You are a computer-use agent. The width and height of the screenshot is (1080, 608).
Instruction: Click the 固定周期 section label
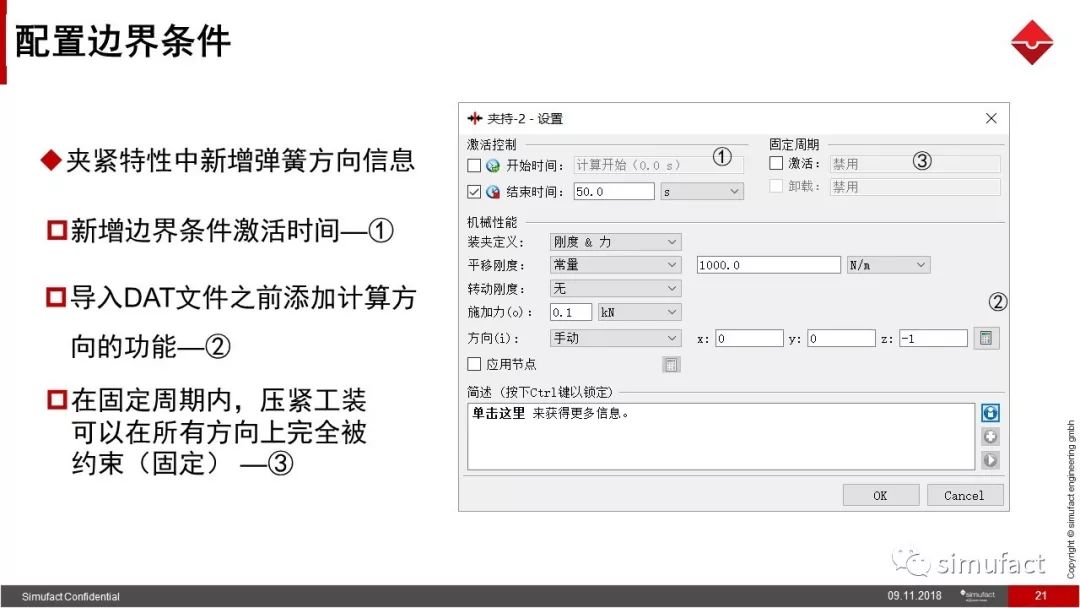[794, 144]
